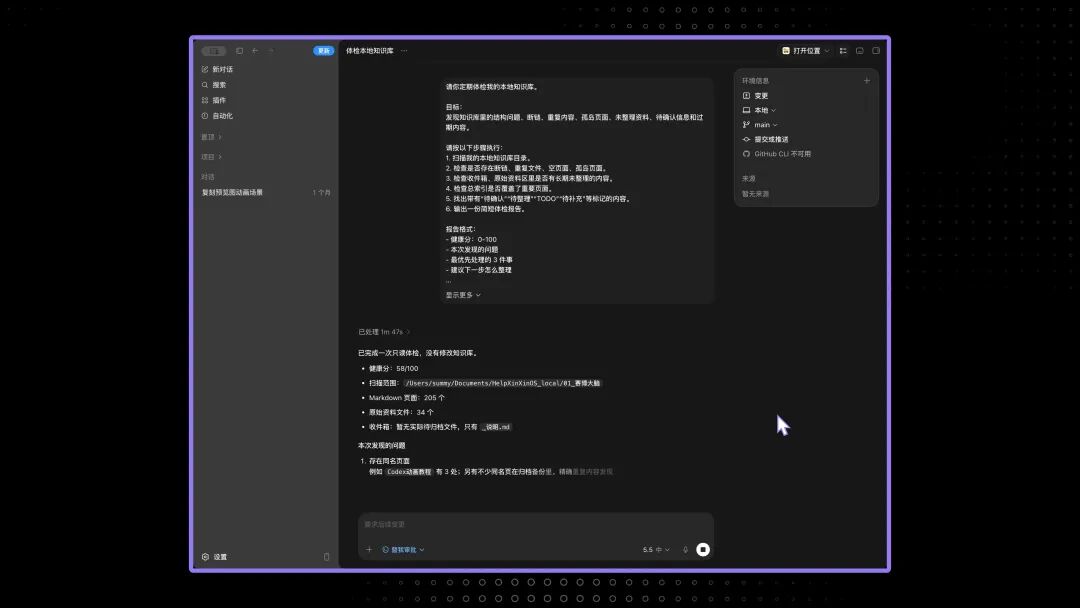The image size is (1080, 608).
Task: Click the Markdown 页面：205 个 line
Action: click(x=406, y=398)
